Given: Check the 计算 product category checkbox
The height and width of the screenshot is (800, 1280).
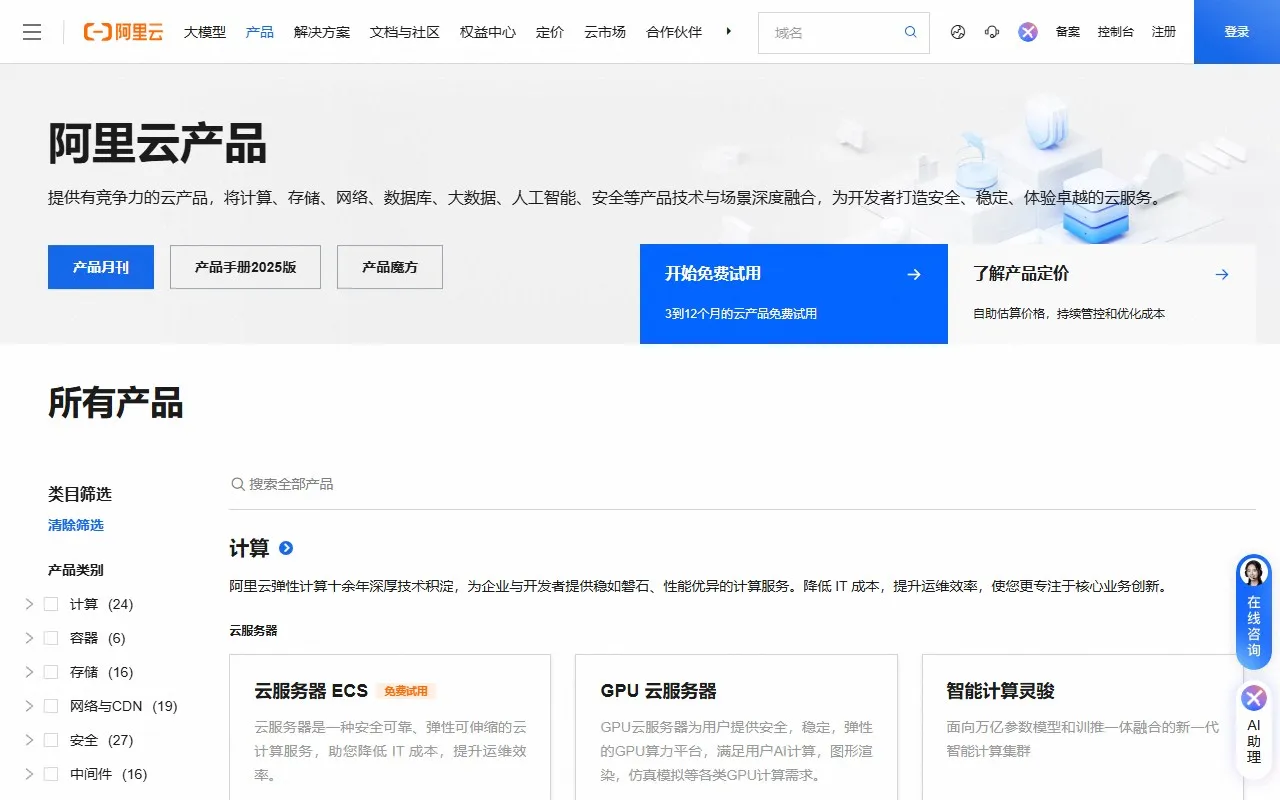Looking at the screenshot, I should click(50, 604).
